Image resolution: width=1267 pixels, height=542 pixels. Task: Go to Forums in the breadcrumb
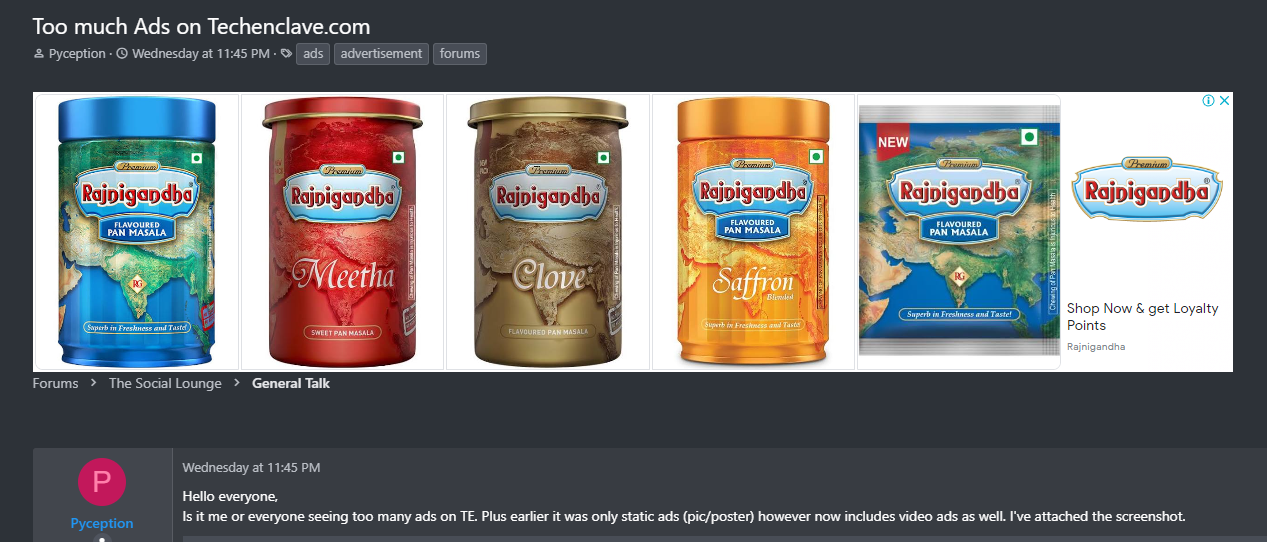[x=55, y=383]
